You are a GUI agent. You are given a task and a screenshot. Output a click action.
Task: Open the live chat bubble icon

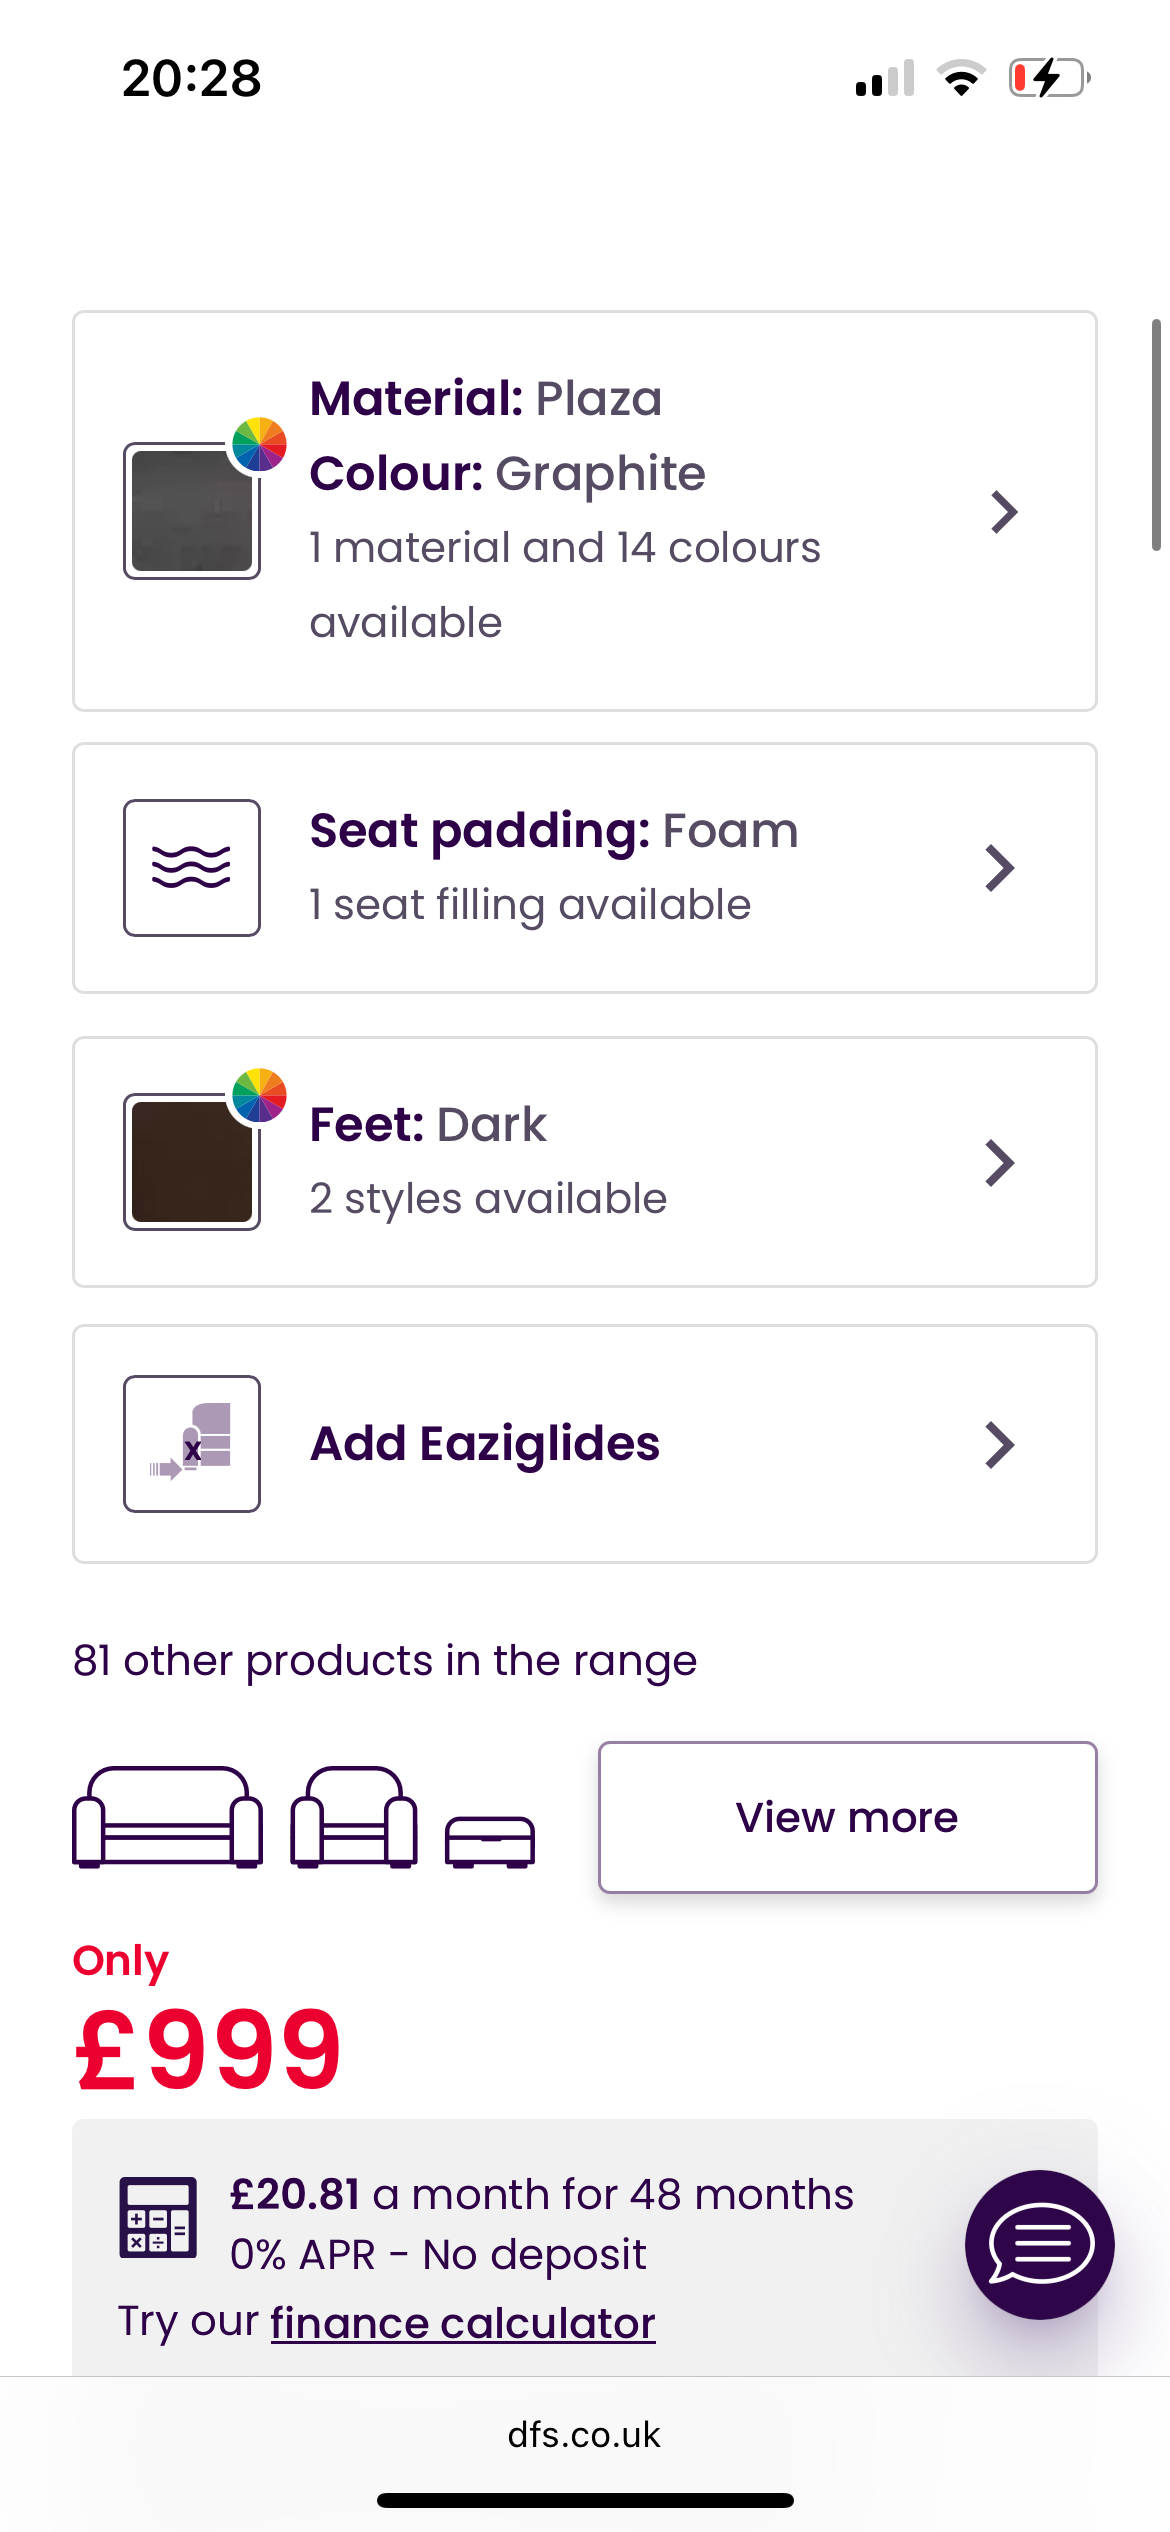(x=1039, y=2244)
